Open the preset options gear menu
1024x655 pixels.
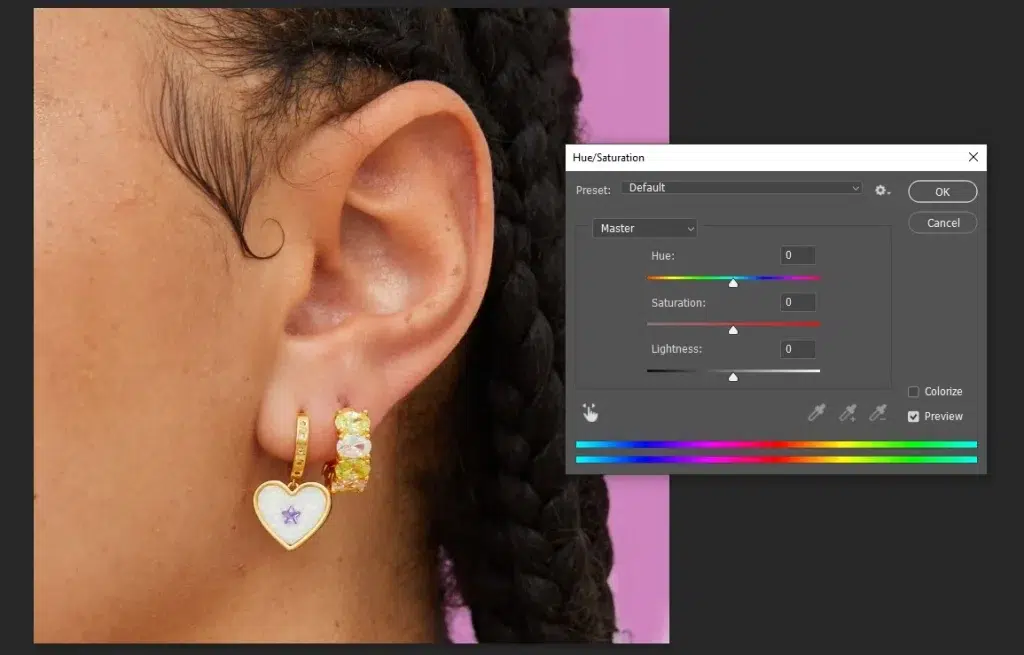pos(882,189)
